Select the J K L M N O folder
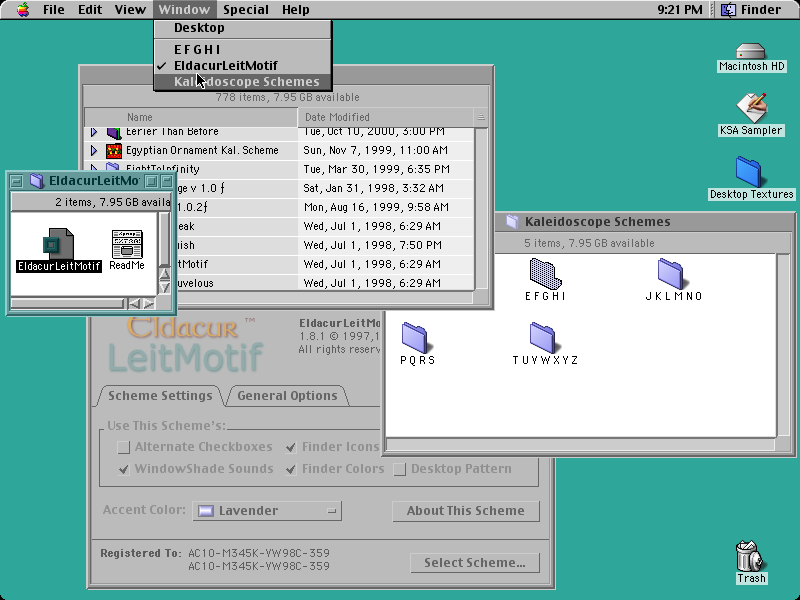The height and width of the screenshot is (600, 800). (x=671, y=273)
